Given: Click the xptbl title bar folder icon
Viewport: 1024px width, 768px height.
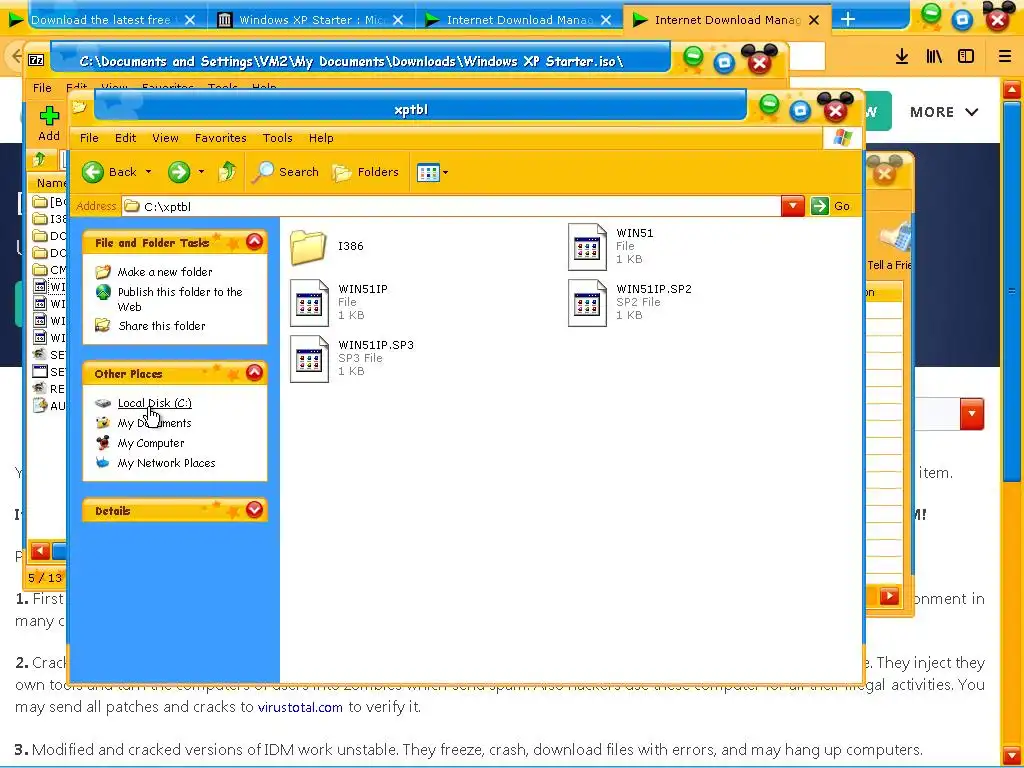Looking at the screenshot, I should click(x=80, y=107).
